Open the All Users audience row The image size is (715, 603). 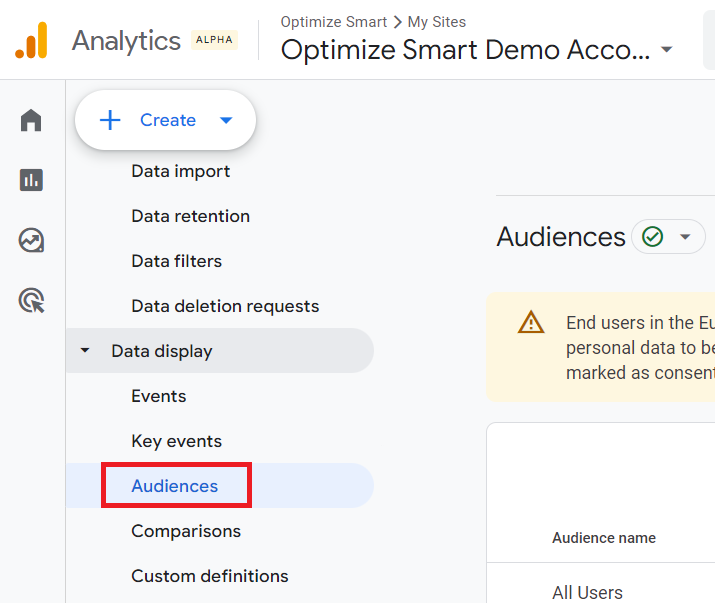click(587, 593)
